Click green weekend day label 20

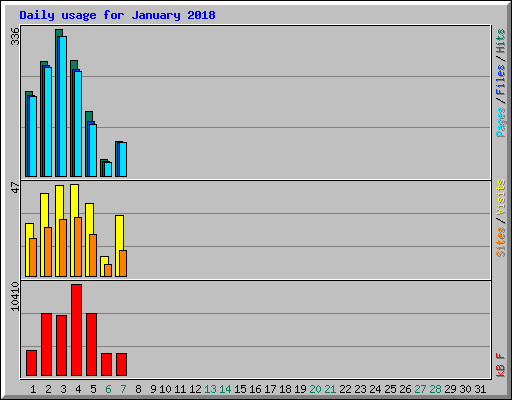pyautogui.click(x=315, y=389)
